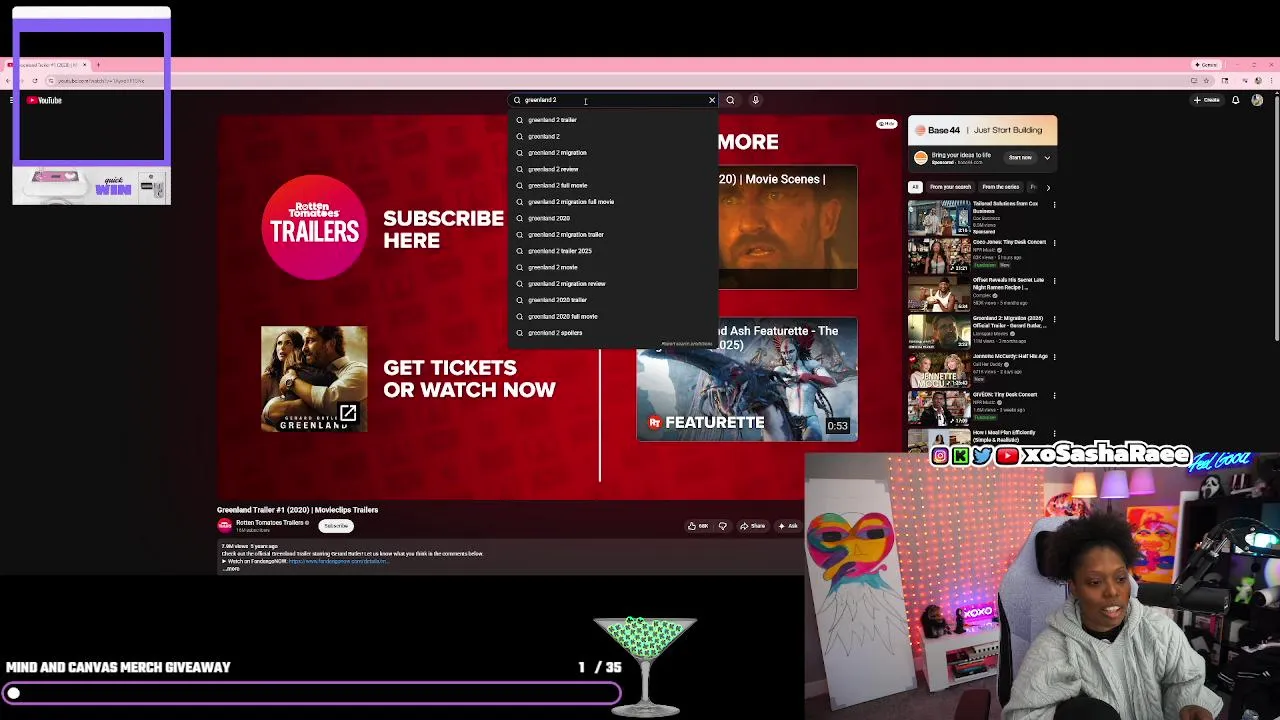Select suggestion 'greenland 2 migration'
This screenshot has width=1280, height=720.
click(613, 153)
